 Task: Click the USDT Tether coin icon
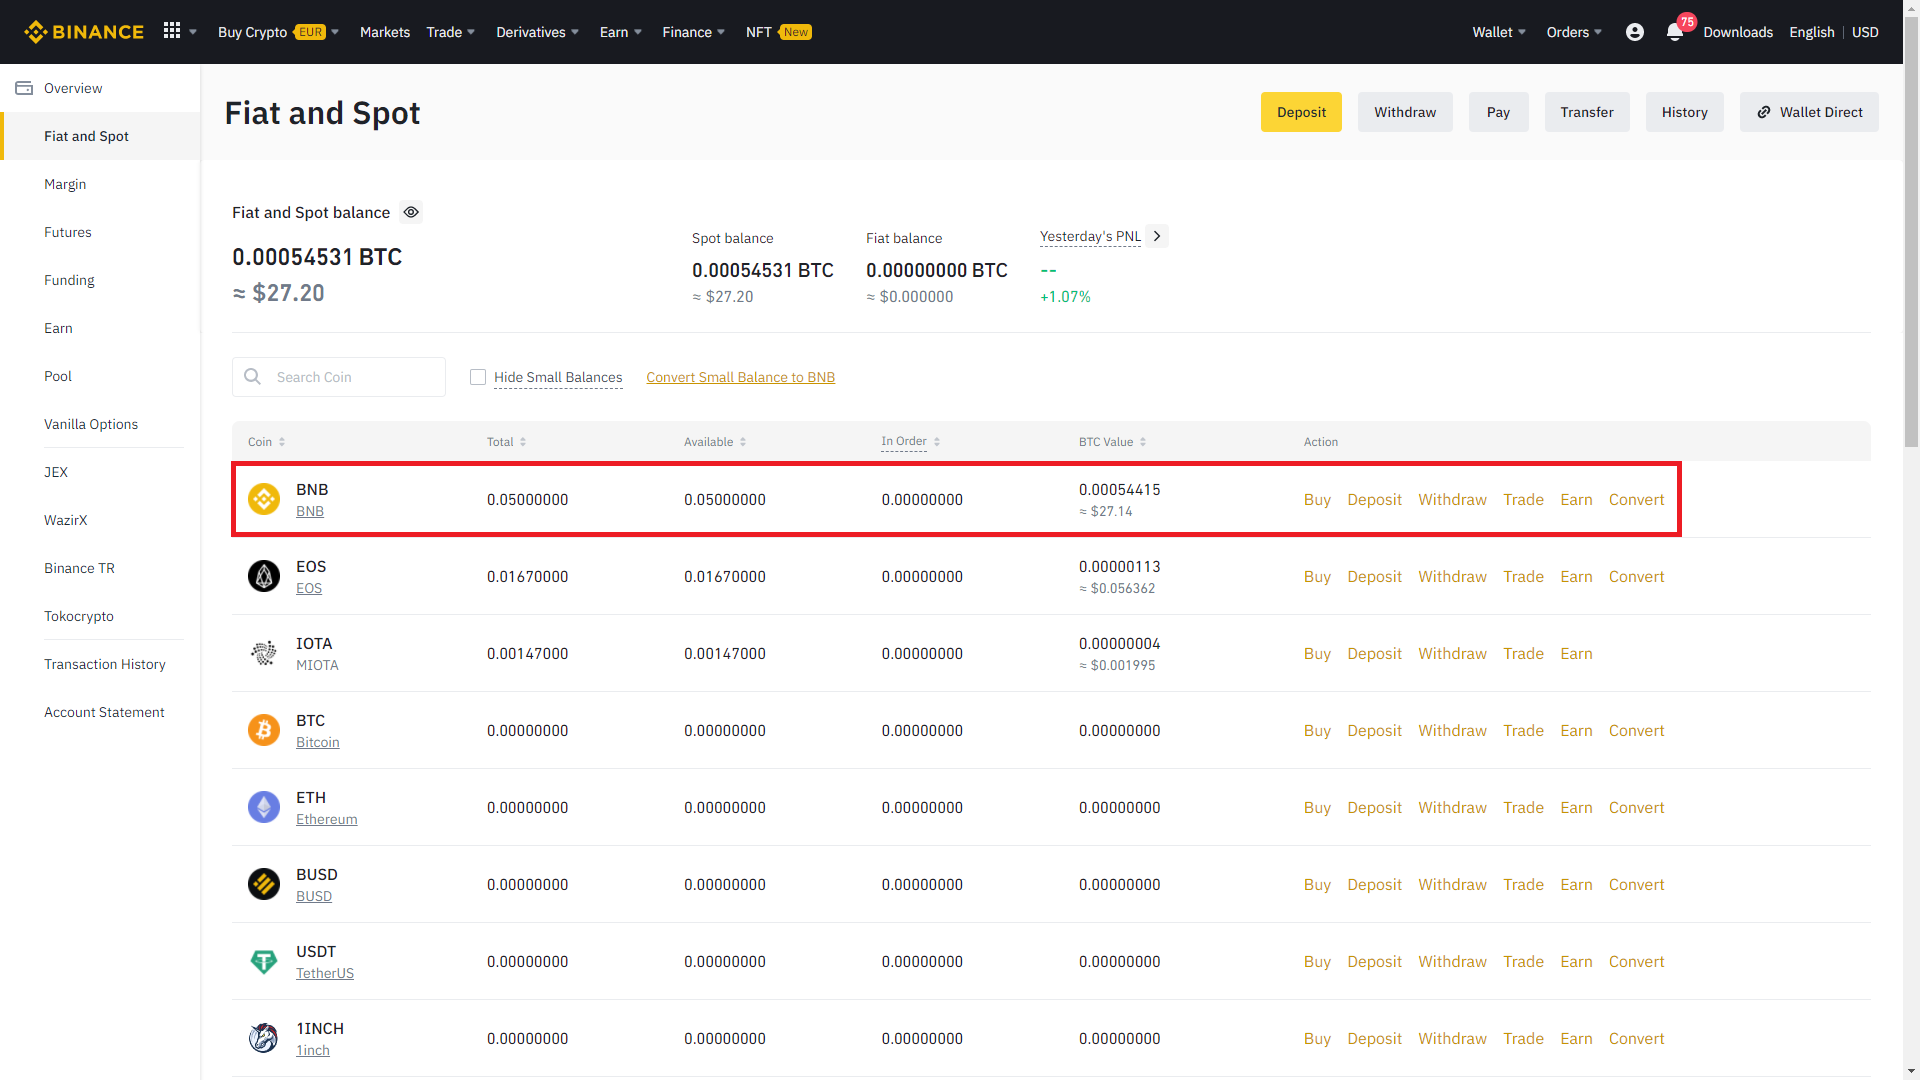264,961
